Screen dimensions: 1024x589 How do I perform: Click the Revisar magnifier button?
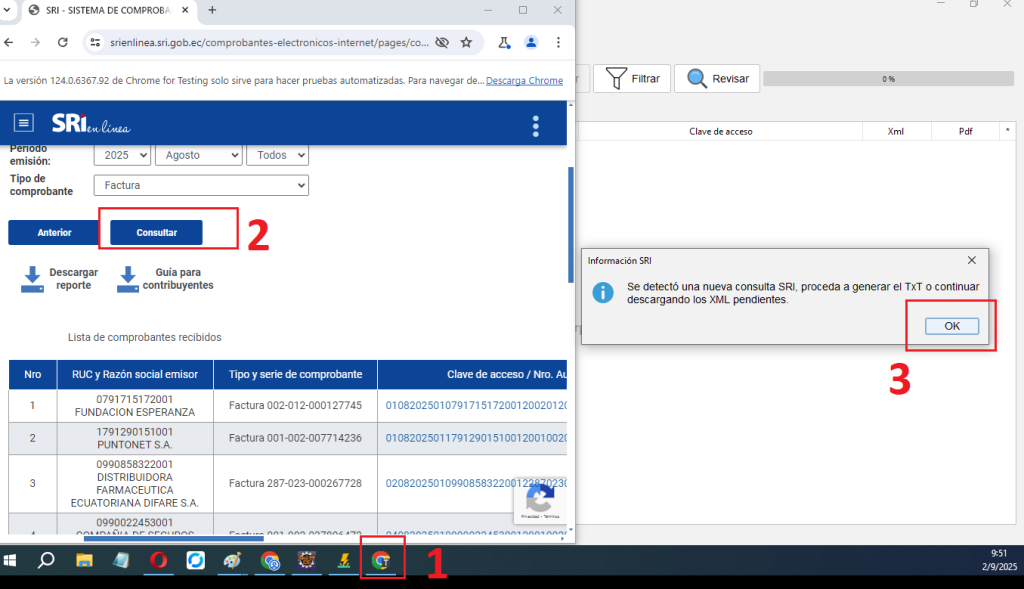point(717,79)
